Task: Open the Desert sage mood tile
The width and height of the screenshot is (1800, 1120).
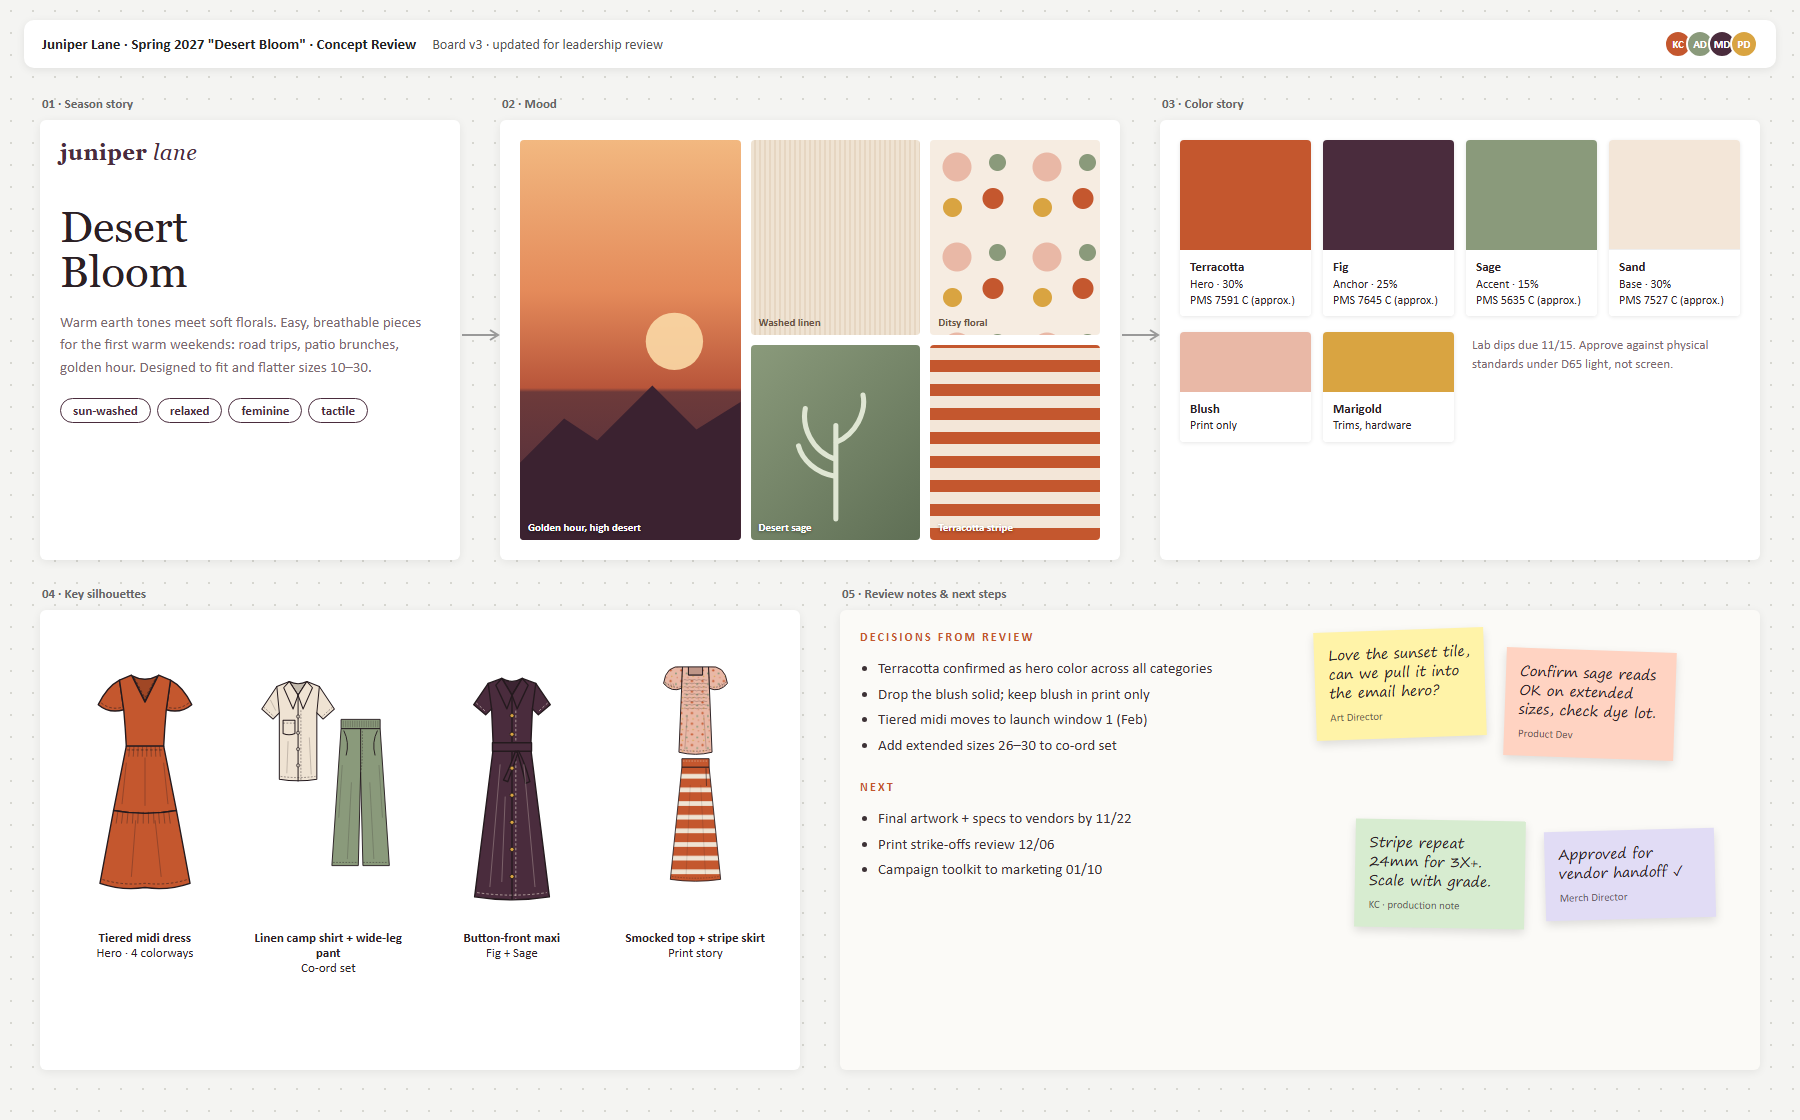Action: point(835,442)
